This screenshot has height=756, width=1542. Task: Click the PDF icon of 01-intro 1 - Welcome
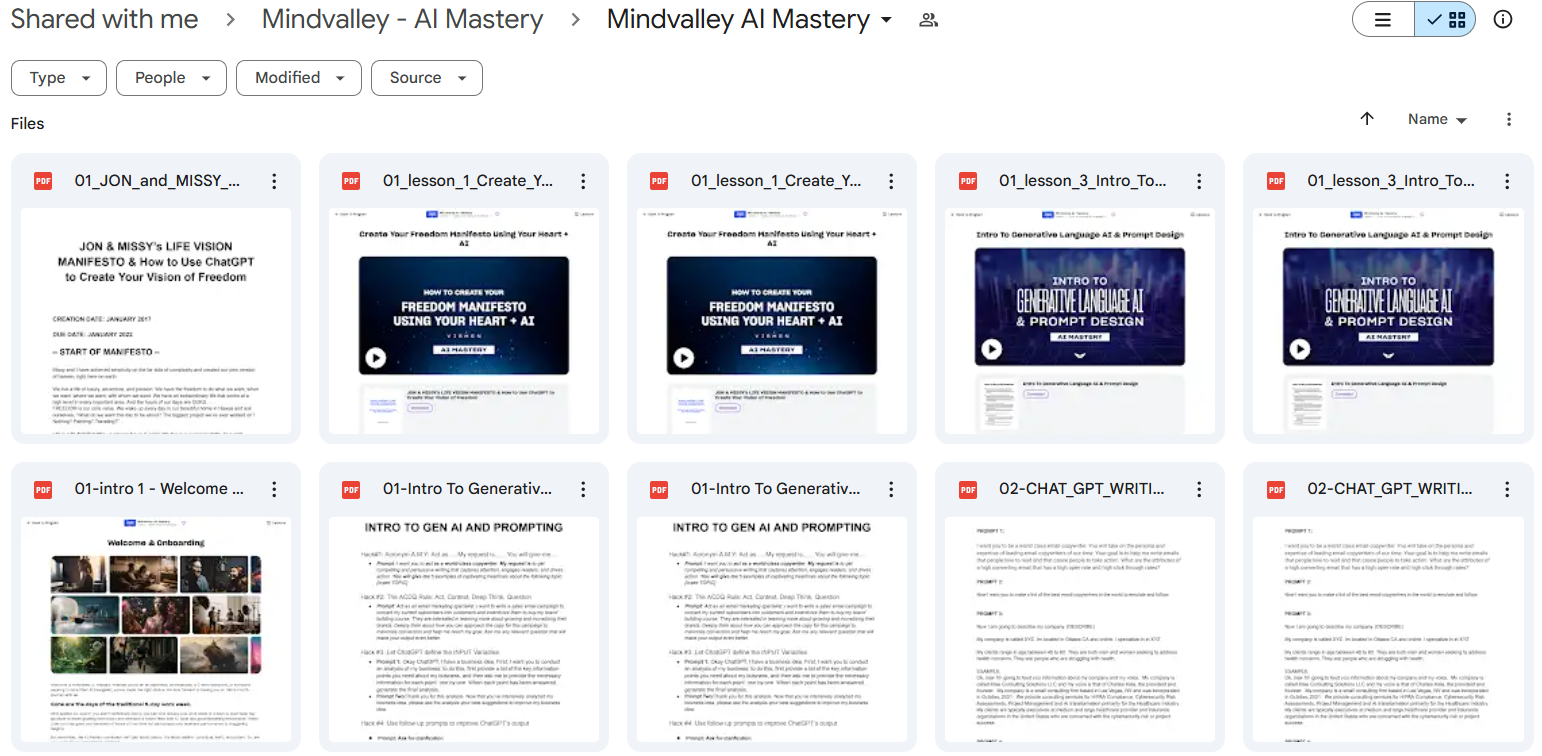pos(43,489)
